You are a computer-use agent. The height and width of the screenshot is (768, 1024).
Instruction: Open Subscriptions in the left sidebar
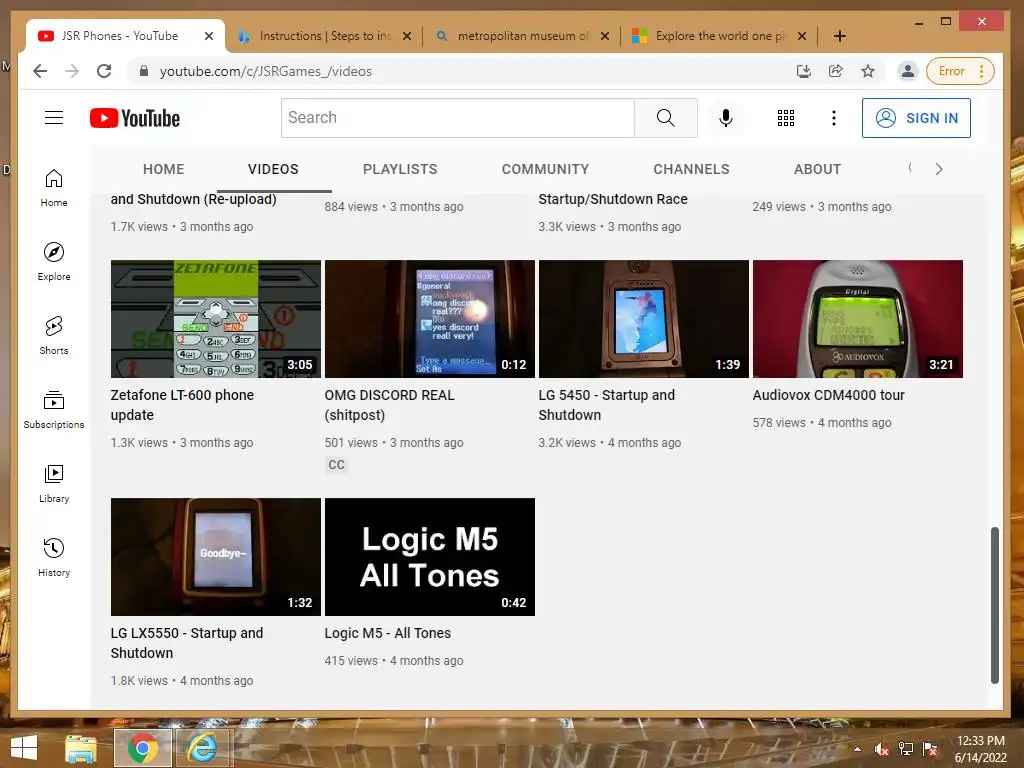(54, 409)
